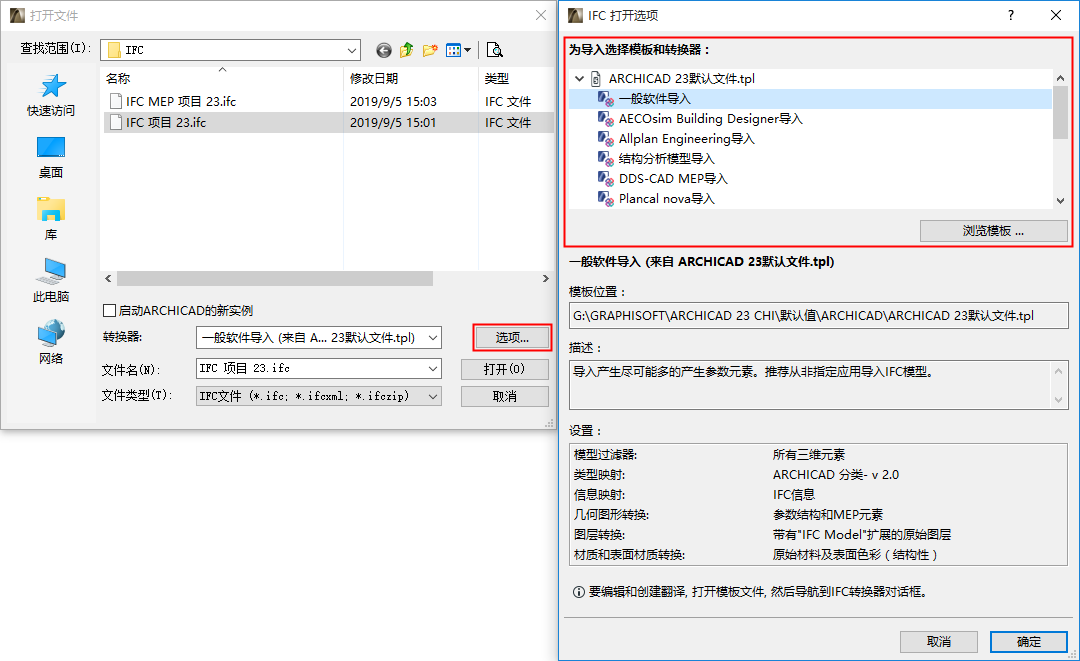Image resolution: width=1080 pixels, height=661 pixels.
Task: Click the 打开(O) open button
Action: click(x=504, y=369)
